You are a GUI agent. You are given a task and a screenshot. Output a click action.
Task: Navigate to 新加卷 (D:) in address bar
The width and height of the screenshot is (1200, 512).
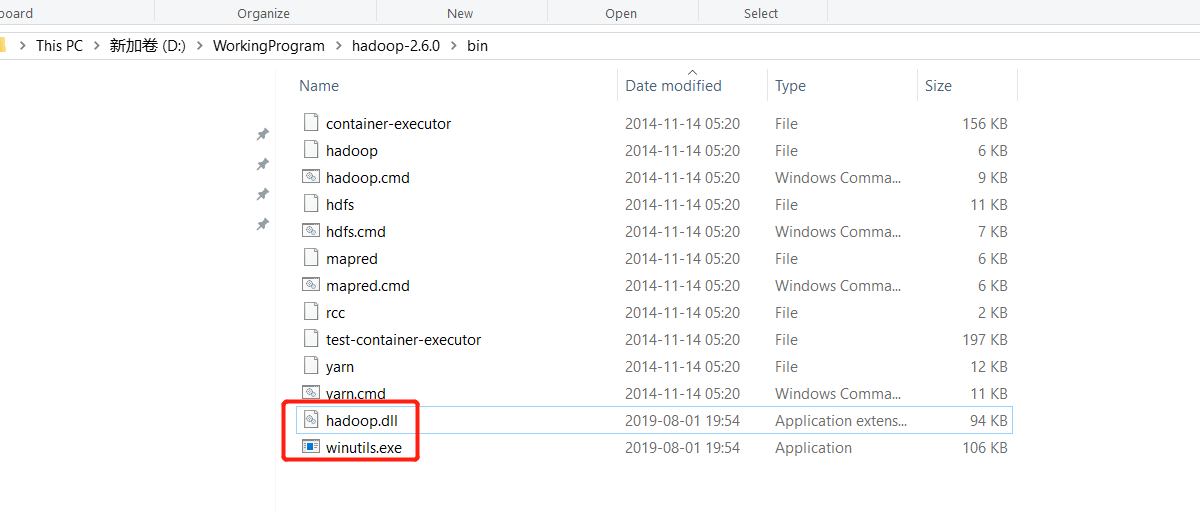(148, 46)
